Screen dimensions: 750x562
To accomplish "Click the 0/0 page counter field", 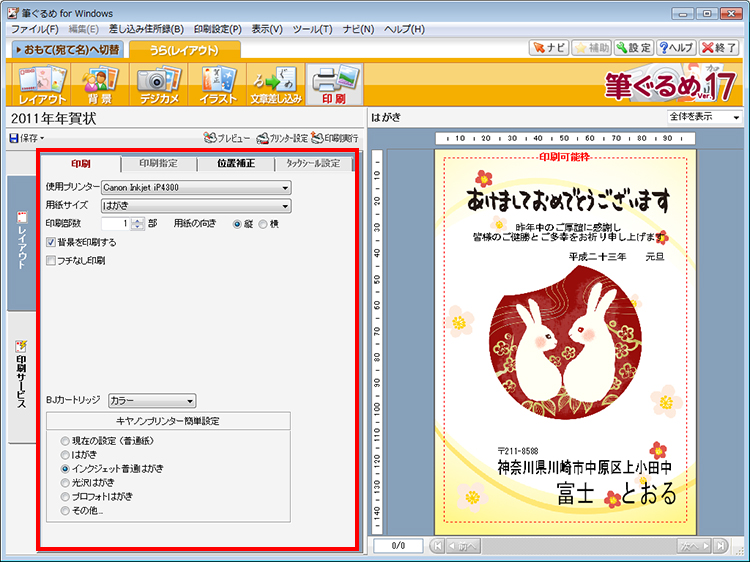I will pos(398,546).
